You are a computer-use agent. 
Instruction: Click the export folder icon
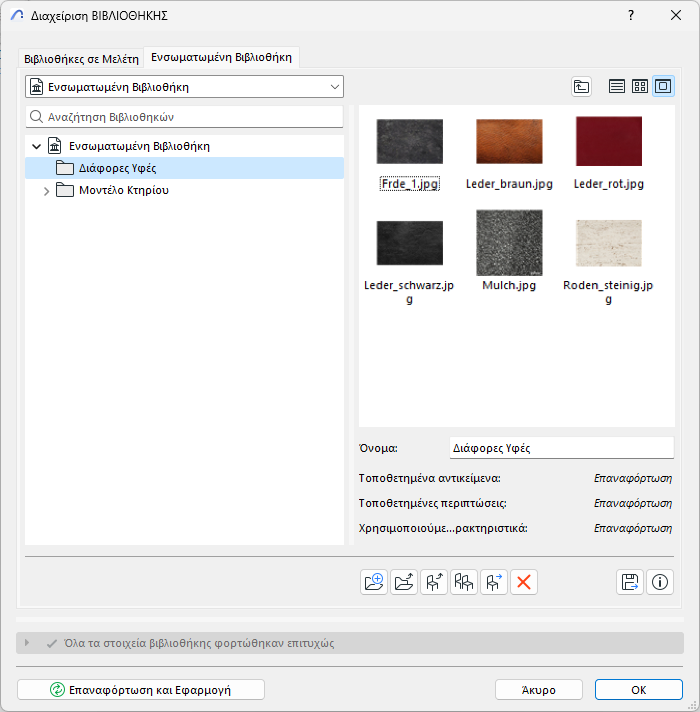(404, 582)
